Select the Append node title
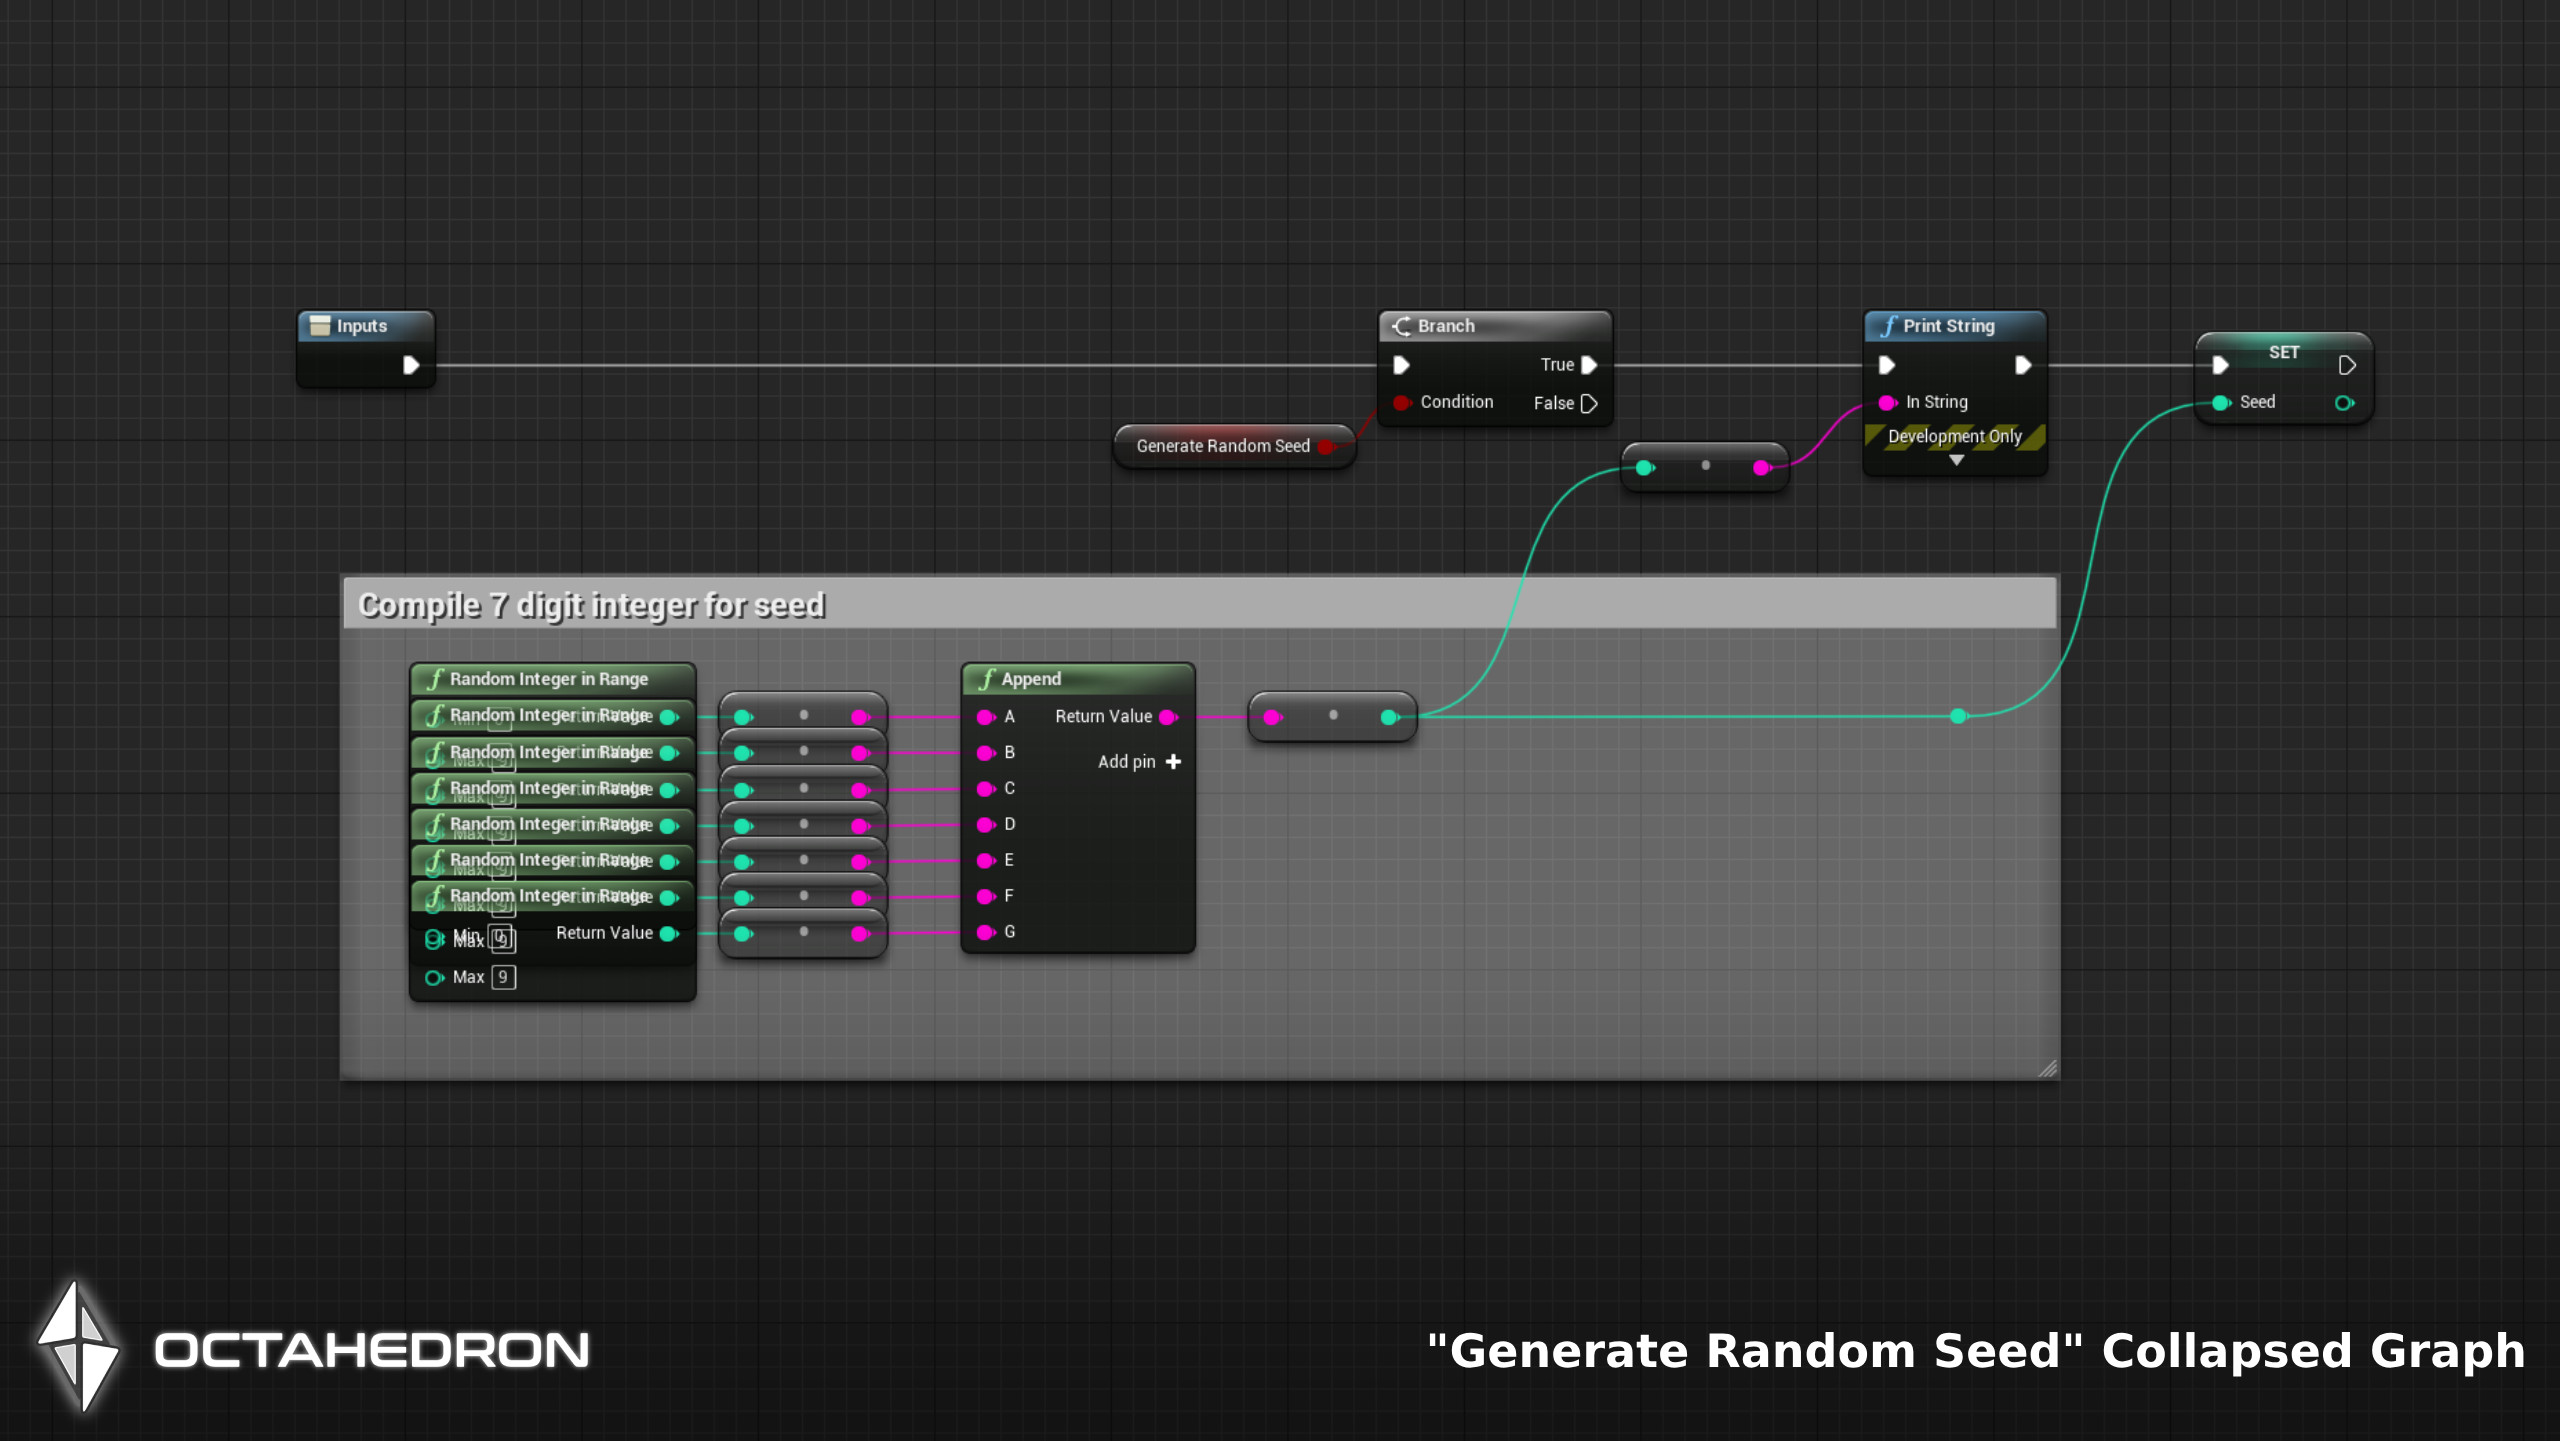Viewport: 2560px width, 1441px height. 1030,679
